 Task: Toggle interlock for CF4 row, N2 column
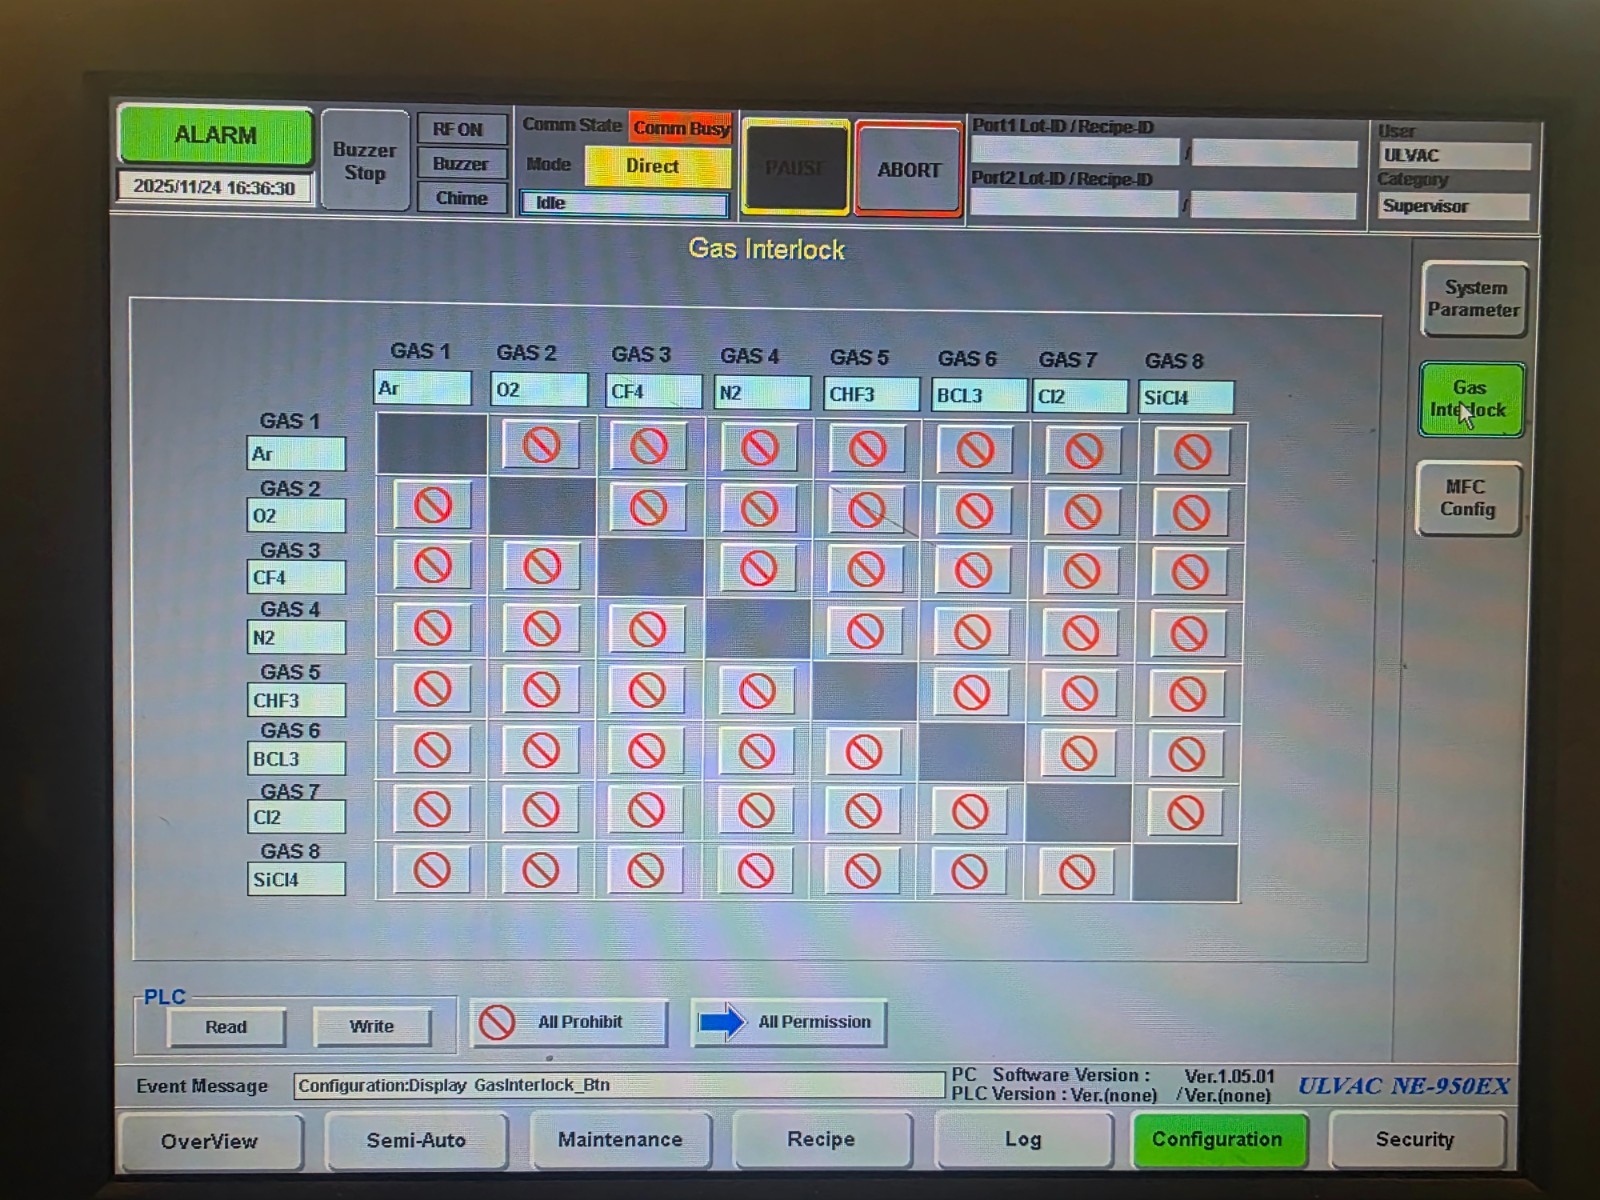click(758, 569)
